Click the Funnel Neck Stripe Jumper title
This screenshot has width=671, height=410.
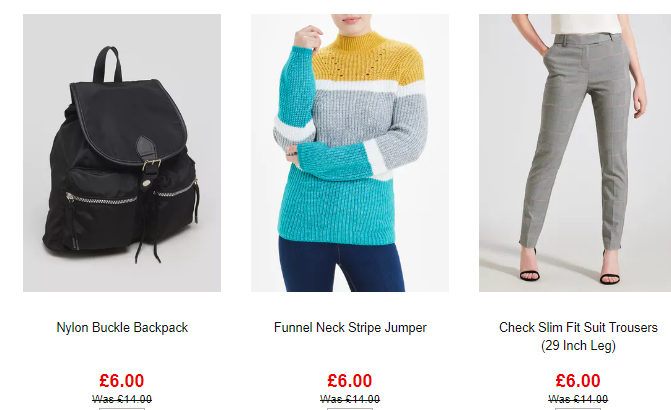[350, 327]
